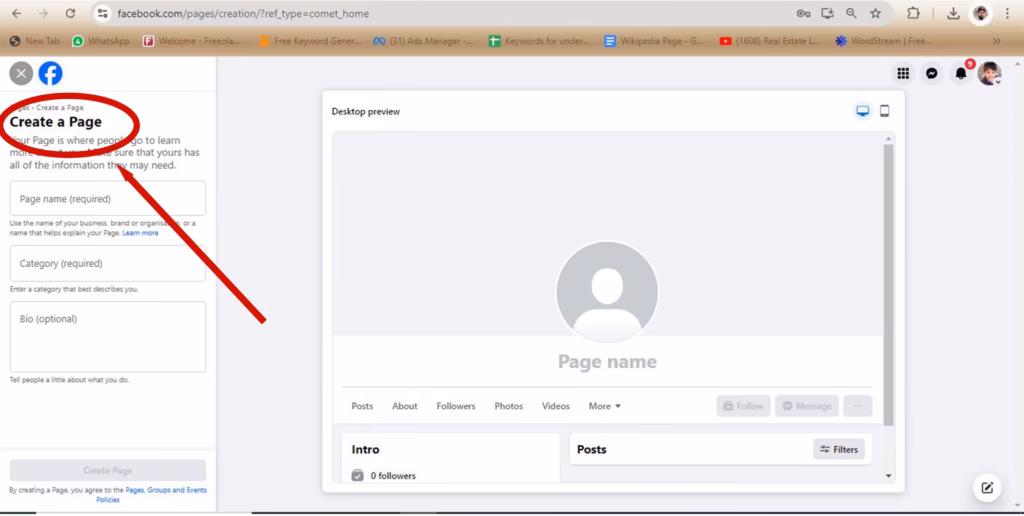The height and width of the screenshot is (516, 1024).
Task: Click the 0 followers text
Action: point(393,476)
